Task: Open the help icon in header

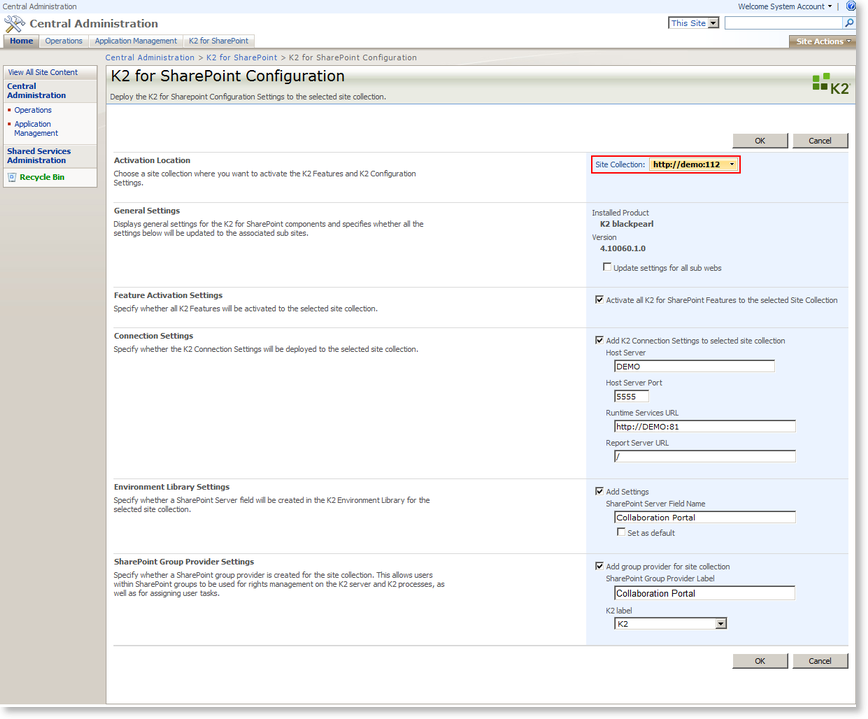Action: [x=851, y=6]
